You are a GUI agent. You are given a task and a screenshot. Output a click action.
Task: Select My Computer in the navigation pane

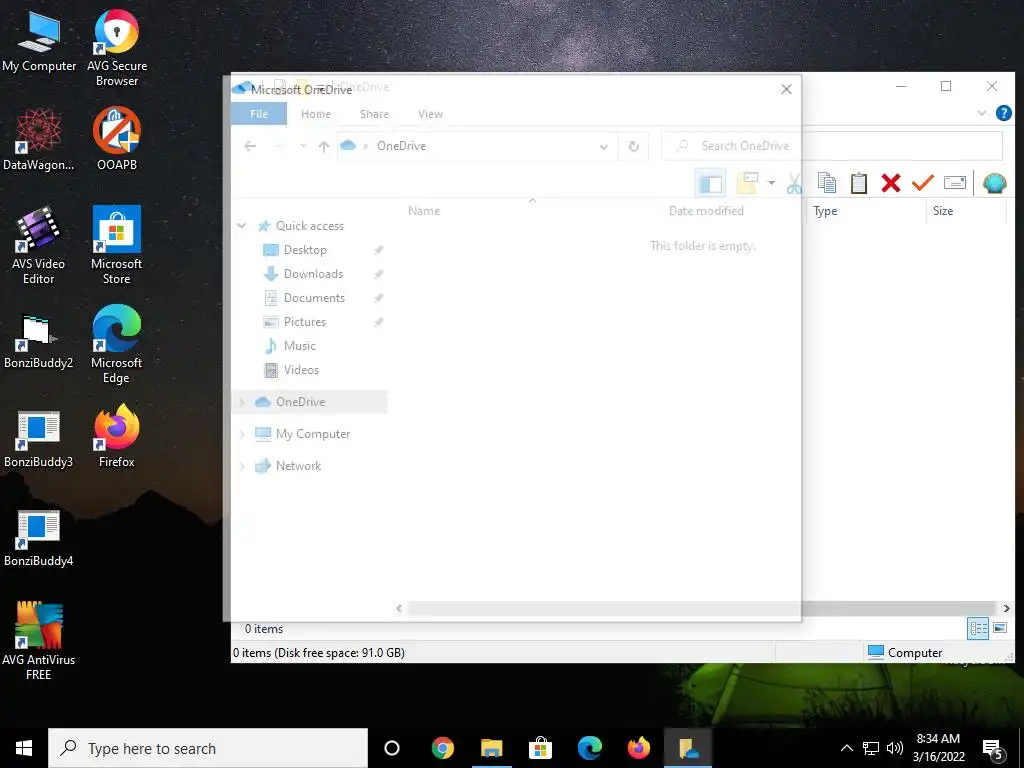tap(313, 434)
